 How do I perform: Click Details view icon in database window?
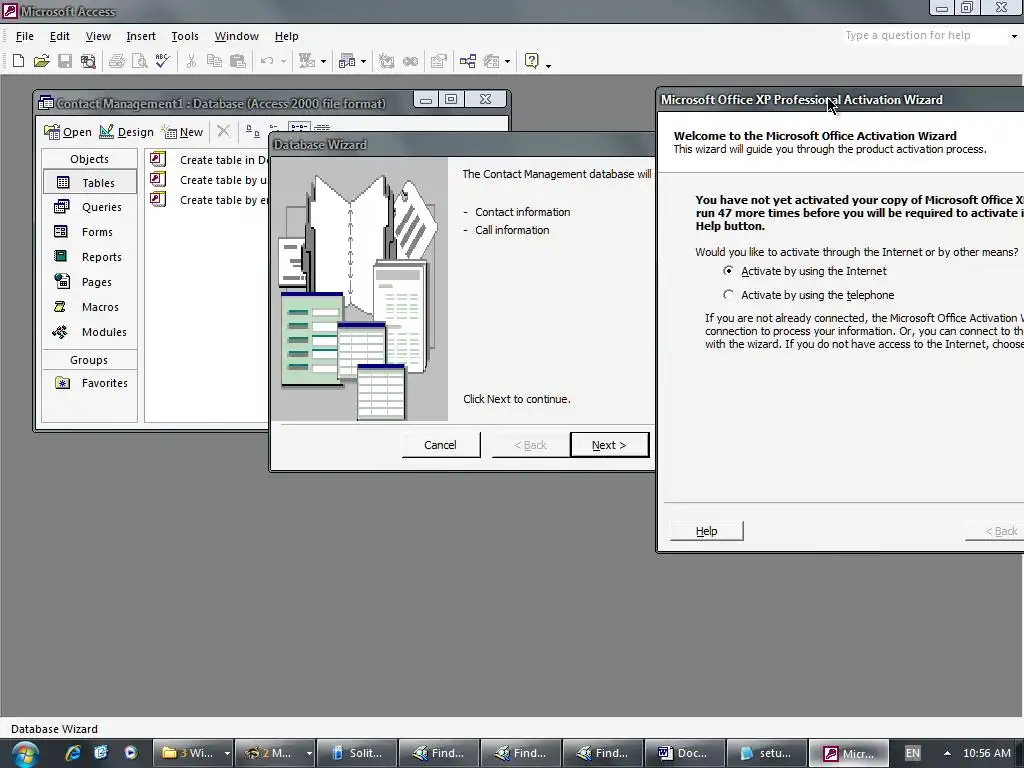tap(322, 128)
